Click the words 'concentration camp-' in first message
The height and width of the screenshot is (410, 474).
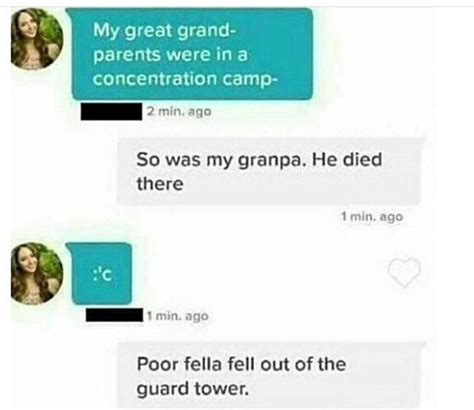(x=185, y=79)
